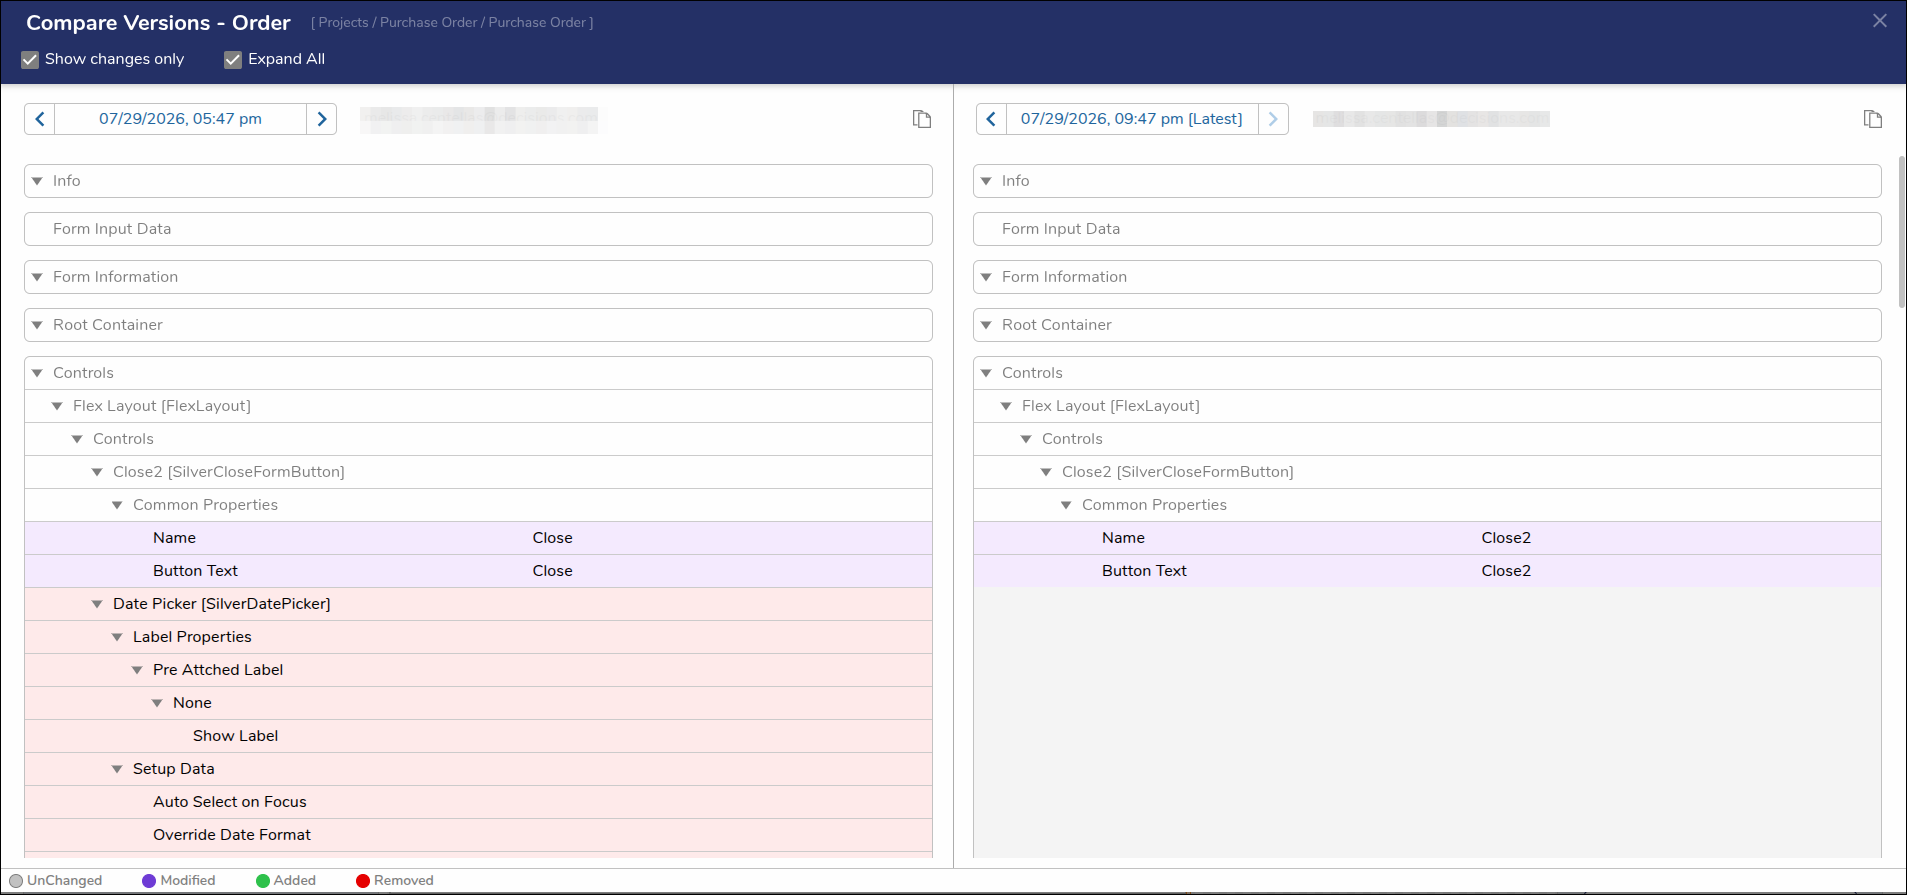Select the 05:47 pm version label

pyautogui.click(x=180, y=119)
